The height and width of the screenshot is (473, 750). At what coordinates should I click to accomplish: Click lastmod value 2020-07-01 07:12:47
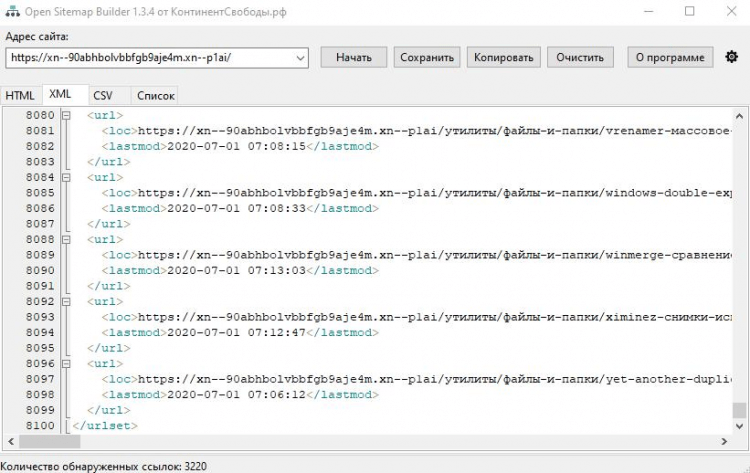(236, 333)
